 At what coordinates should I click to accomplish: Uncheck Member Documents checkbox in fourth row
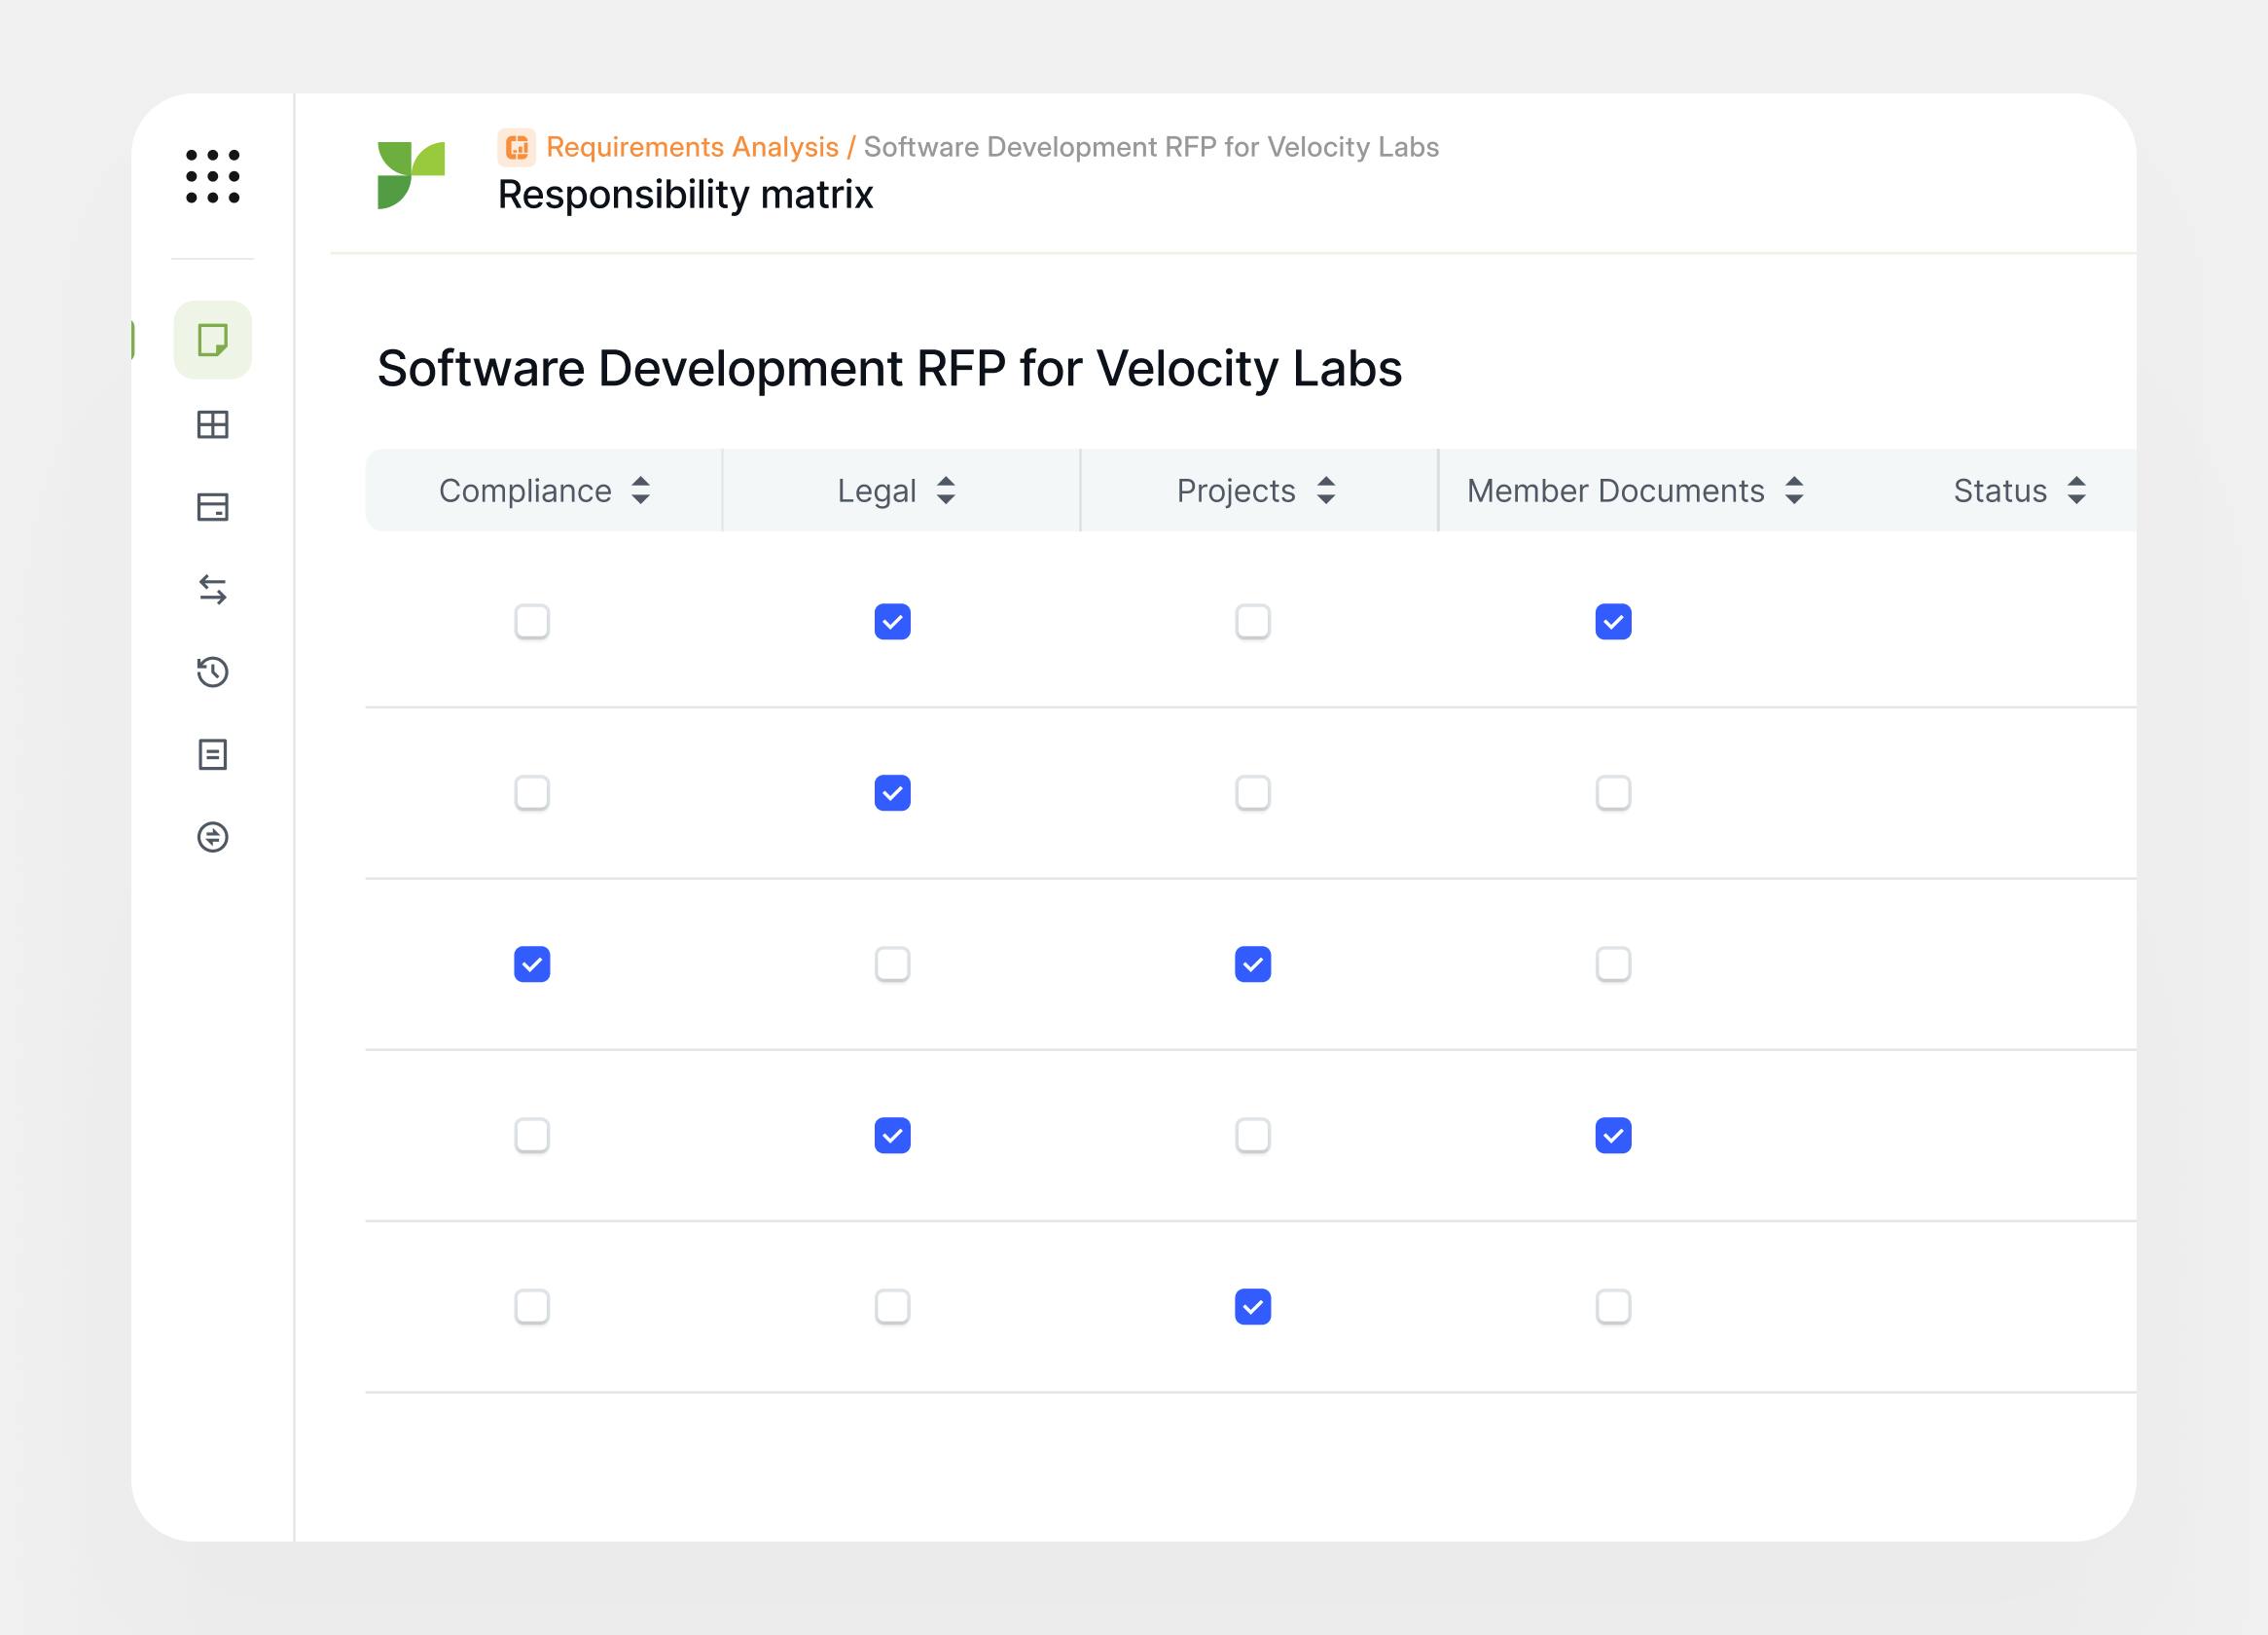click(1613, 1136)
